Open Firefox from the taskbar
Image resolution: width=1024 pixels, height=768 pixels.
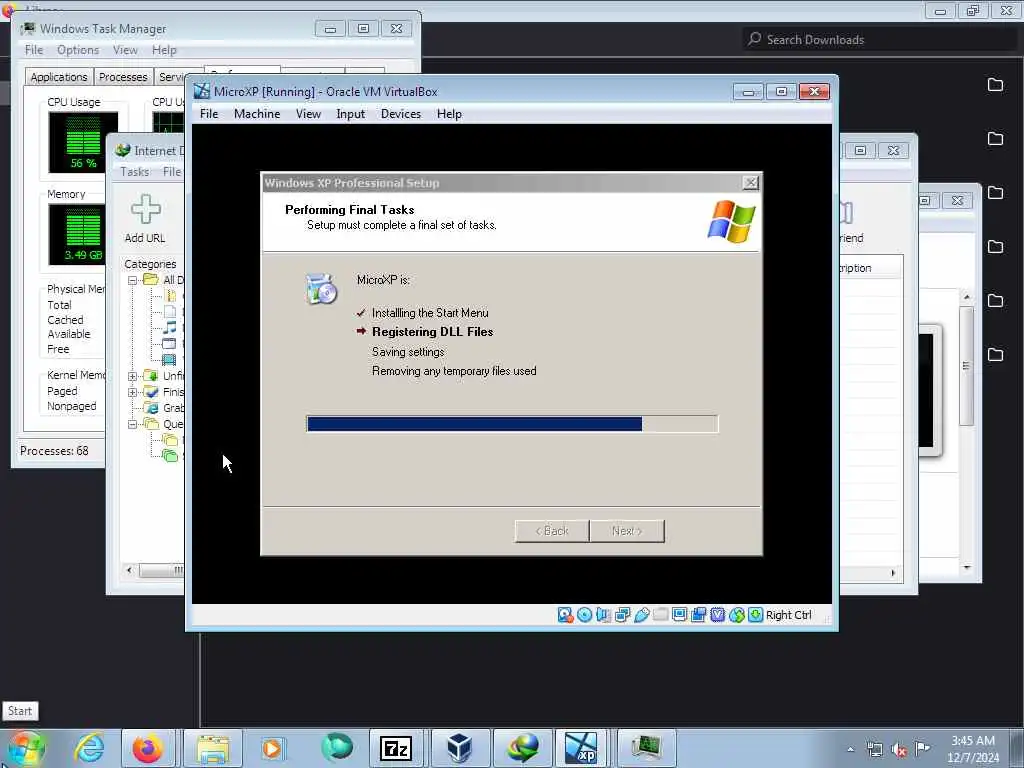148,748
